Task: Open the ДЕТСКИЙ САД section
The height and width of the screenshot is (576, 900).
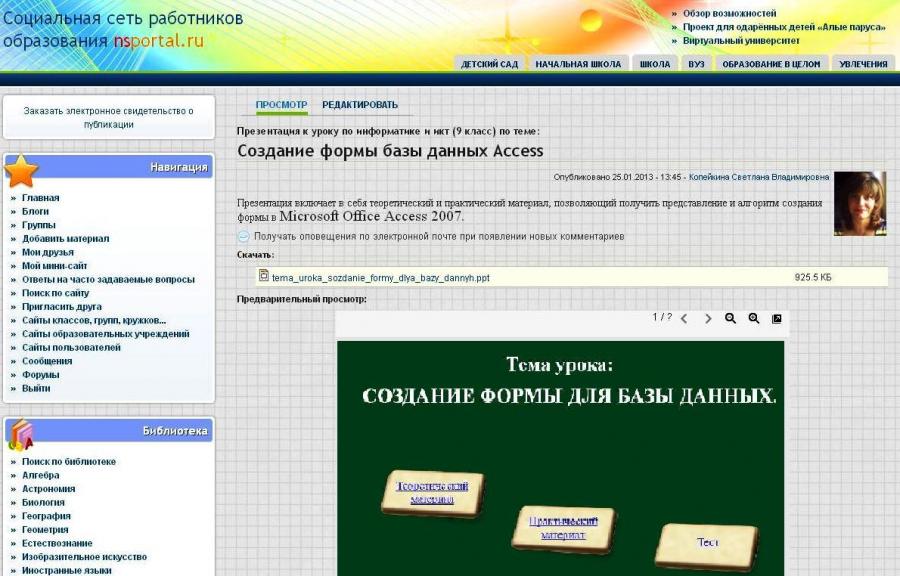Action: coord(489,64)
